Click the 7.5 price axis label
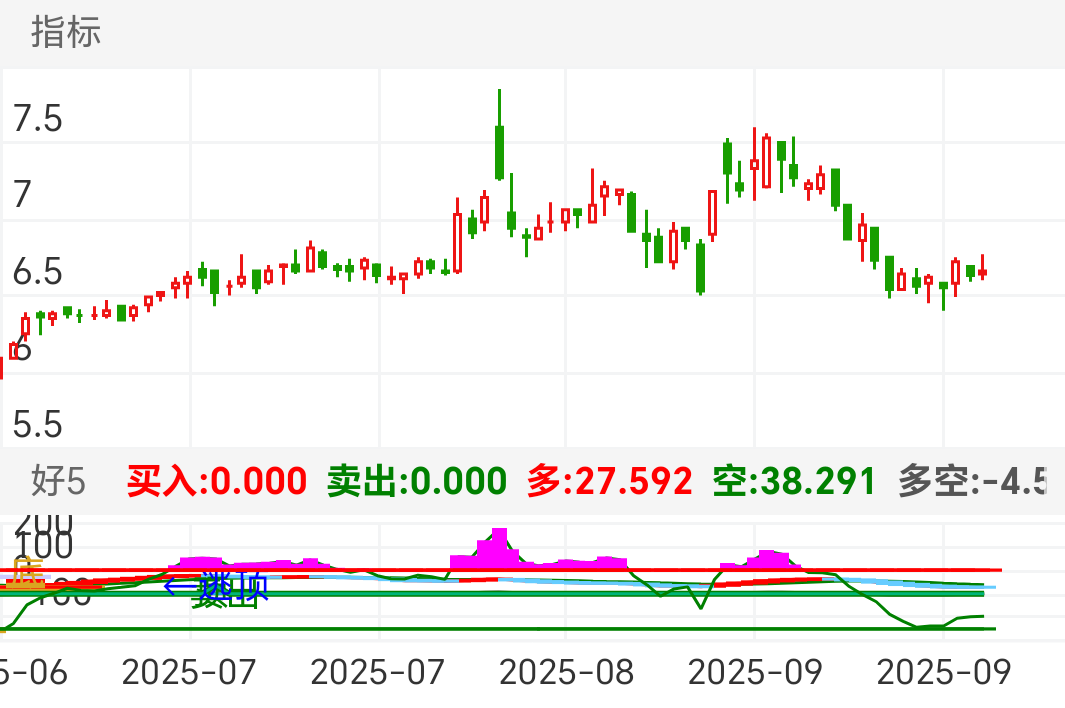This screenshot has height=708, width=1065. tap(38, 119)
